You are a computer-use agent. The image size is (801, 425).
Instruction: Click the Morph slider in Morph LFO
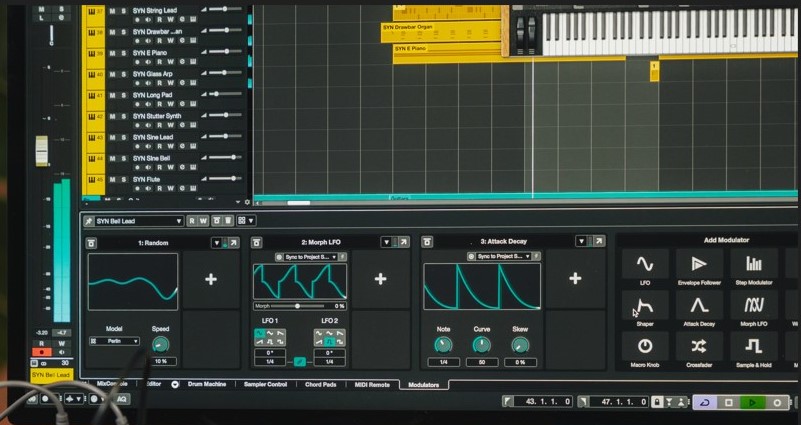pos(298,306)
